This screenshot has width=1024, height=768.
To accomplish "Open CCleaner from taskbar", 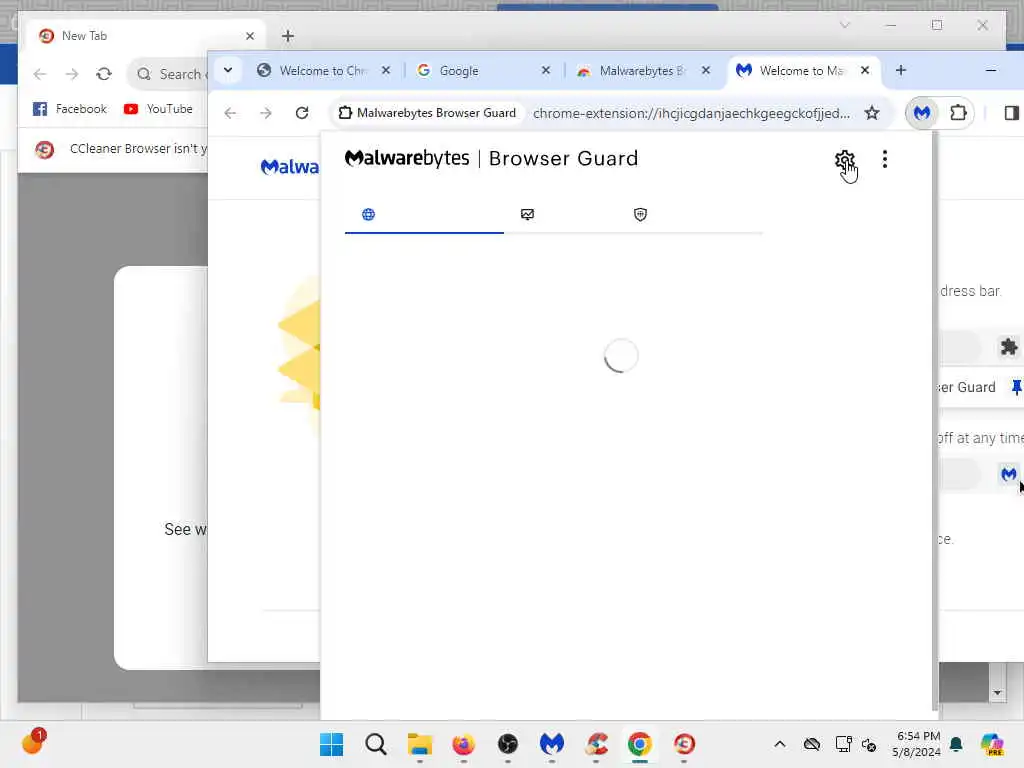I will [x=596, y=744].
